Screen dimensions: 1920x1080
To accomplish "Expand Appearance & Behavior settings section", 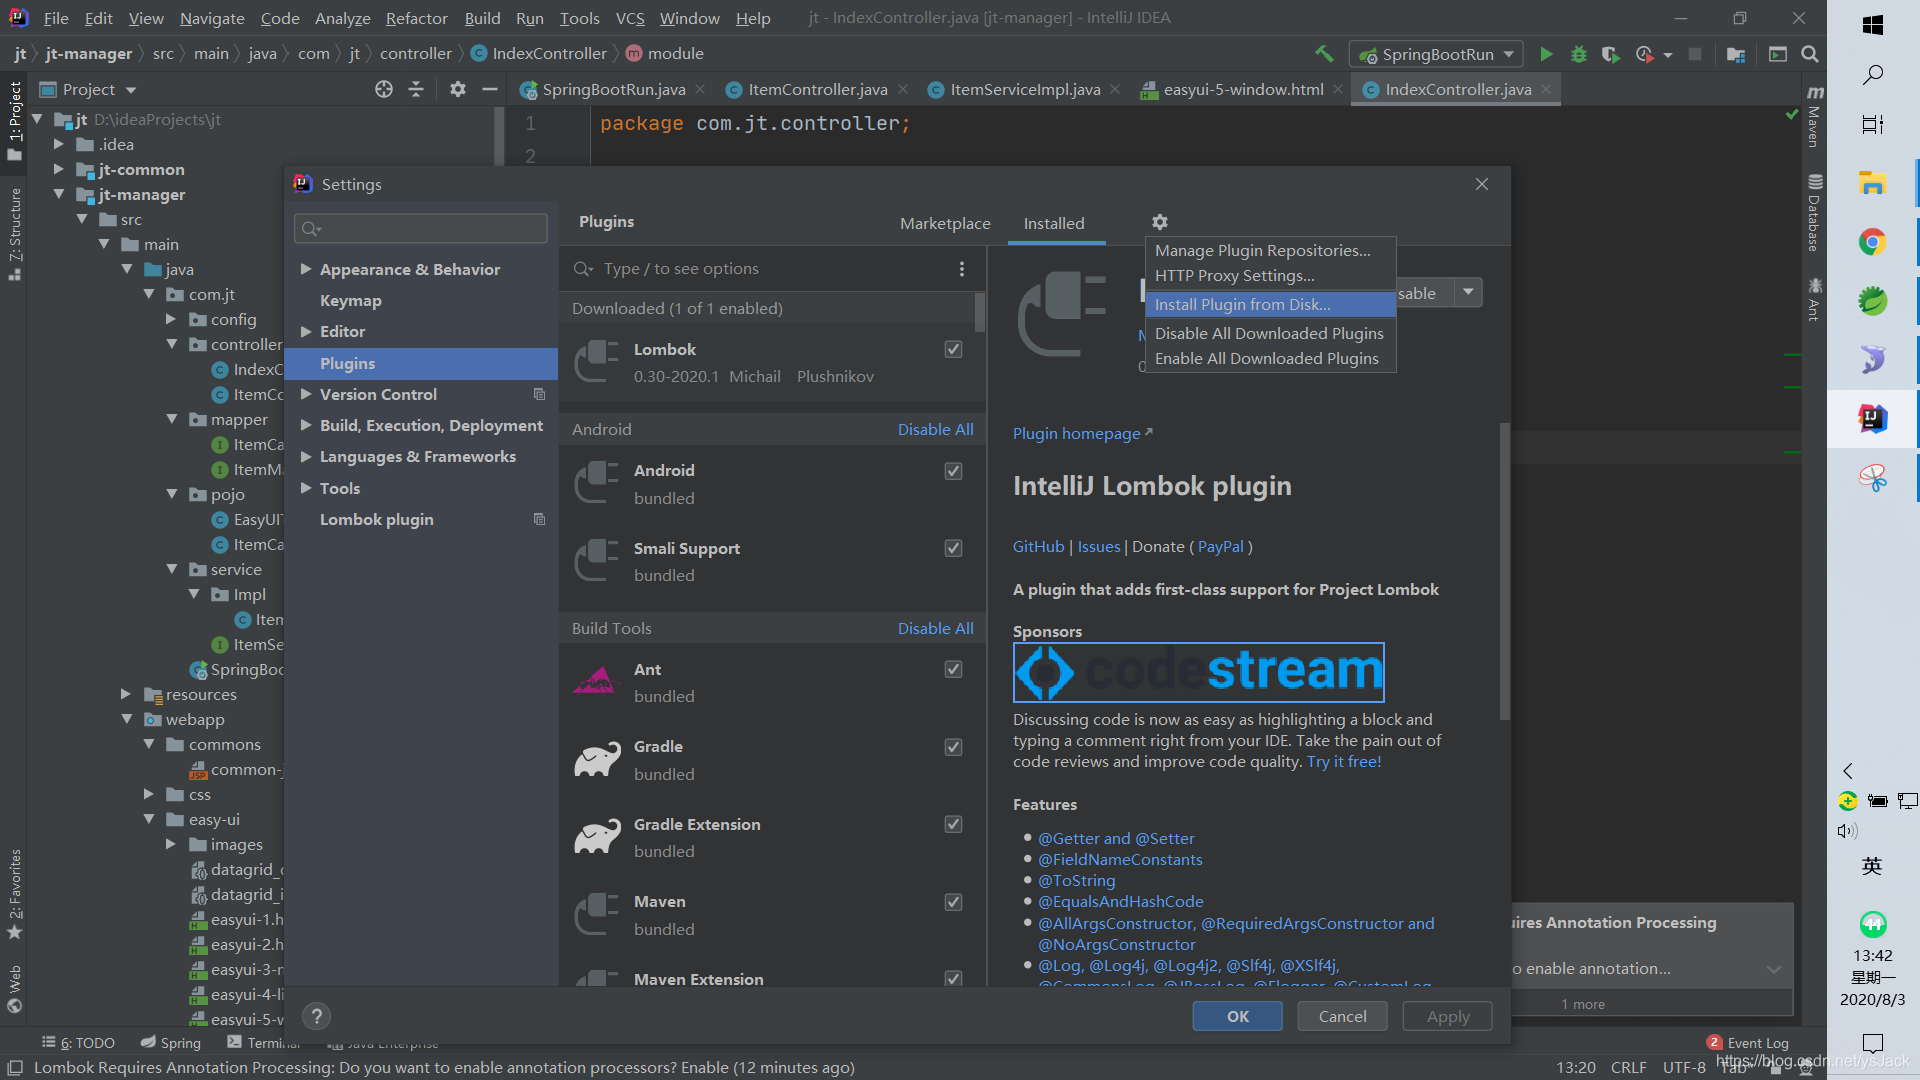I will coord(306,269).
